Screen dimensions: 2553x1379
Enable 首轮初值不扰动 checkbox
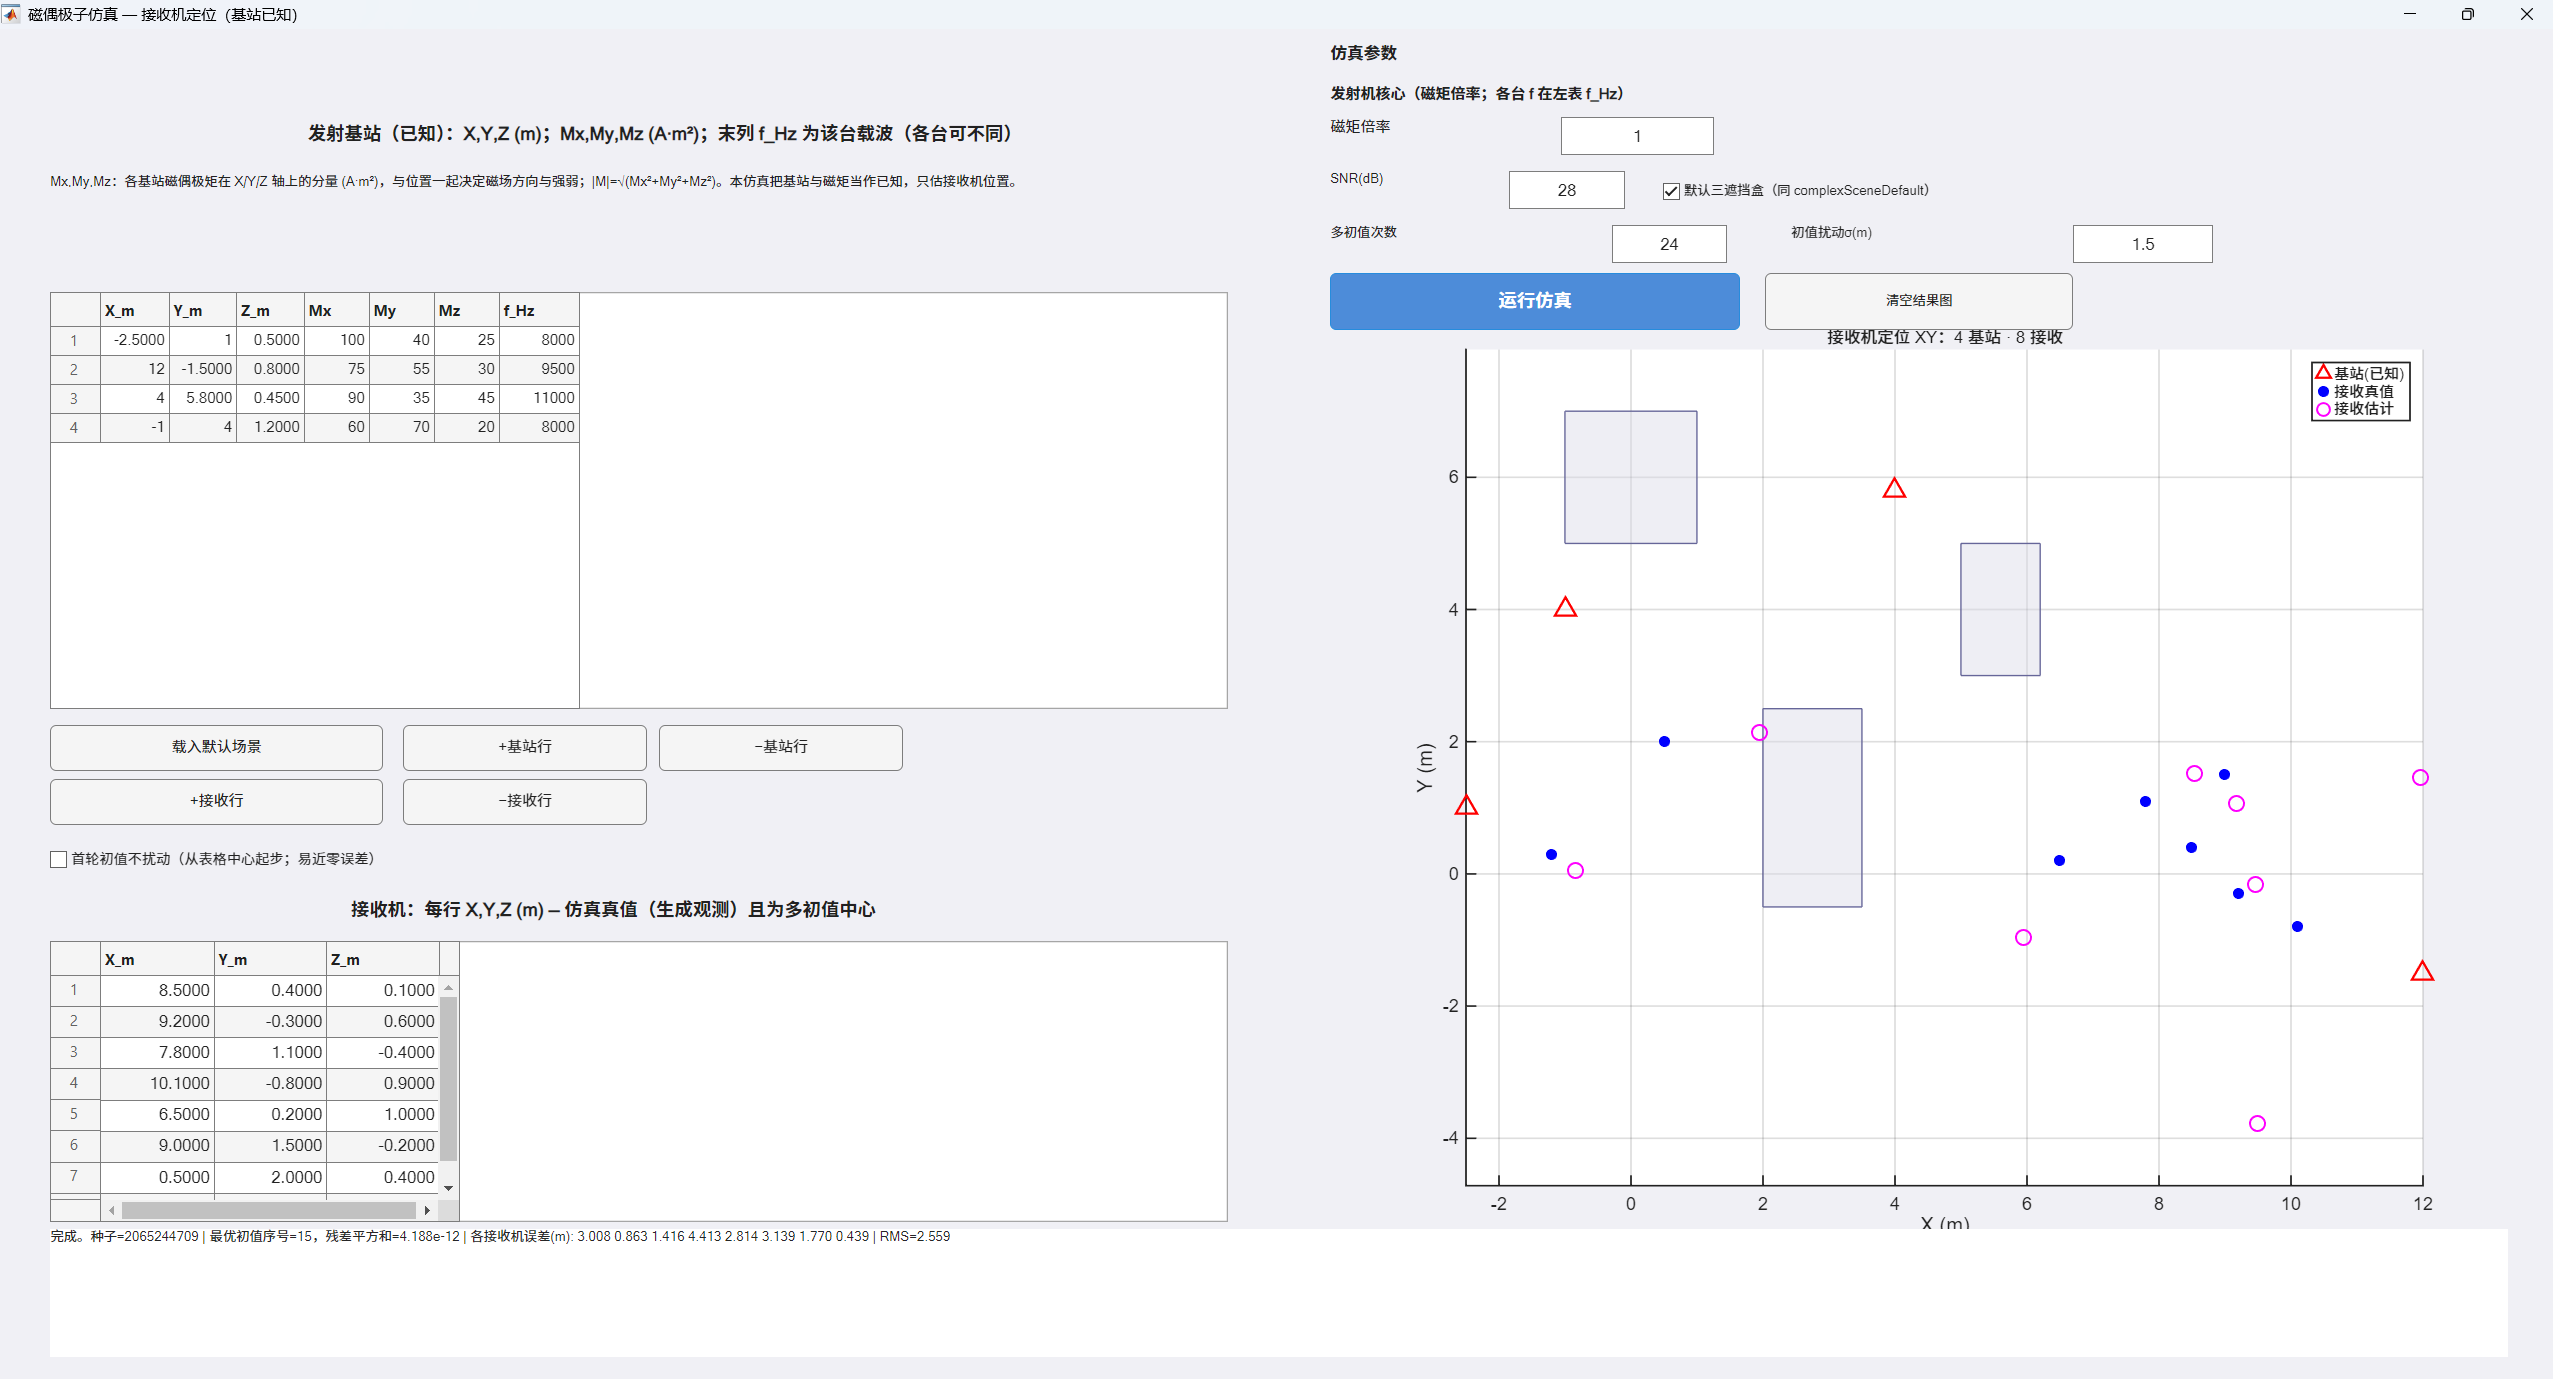(x=59, y=859)
